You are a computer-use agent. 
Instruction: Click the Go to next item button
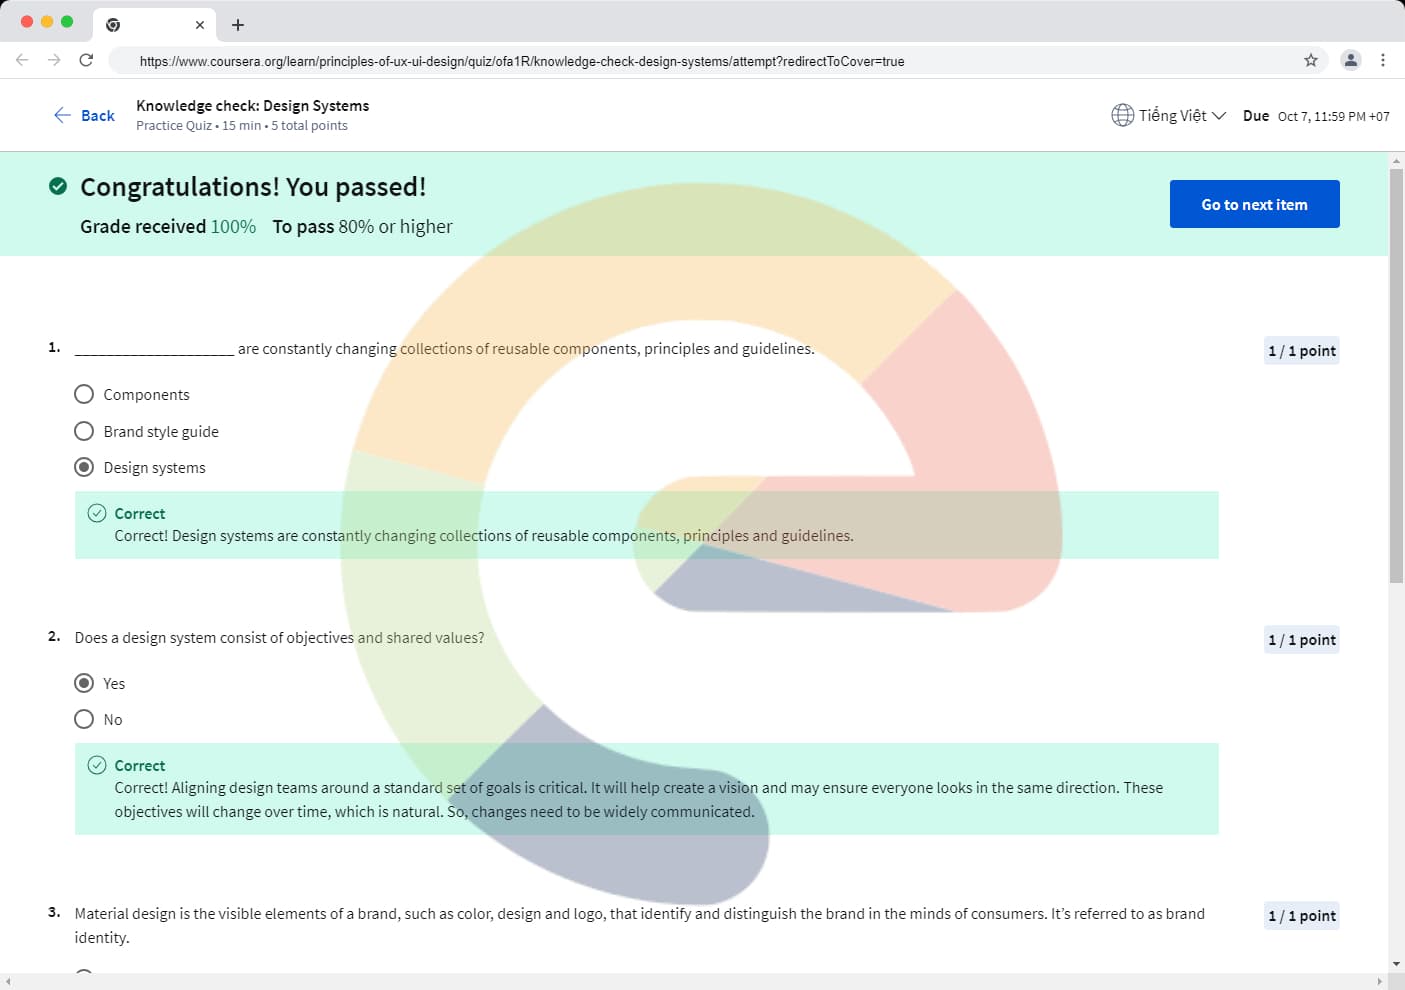[x=1254, y=204]
